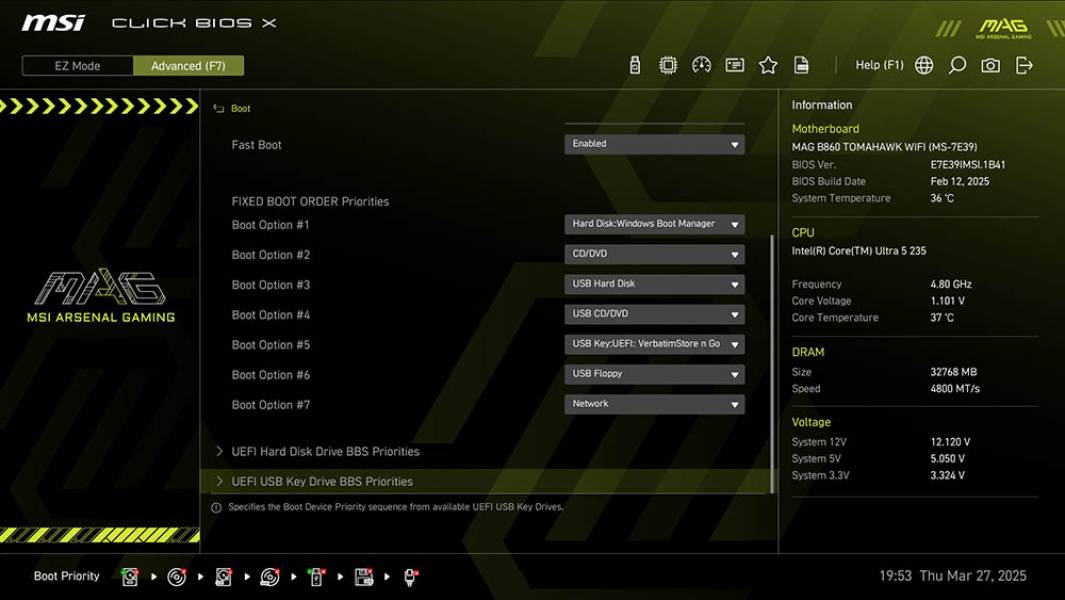Open Favorites via the star icon
Image resolution: width=1065 pixels, height=600 pixels.
[768, 65]
